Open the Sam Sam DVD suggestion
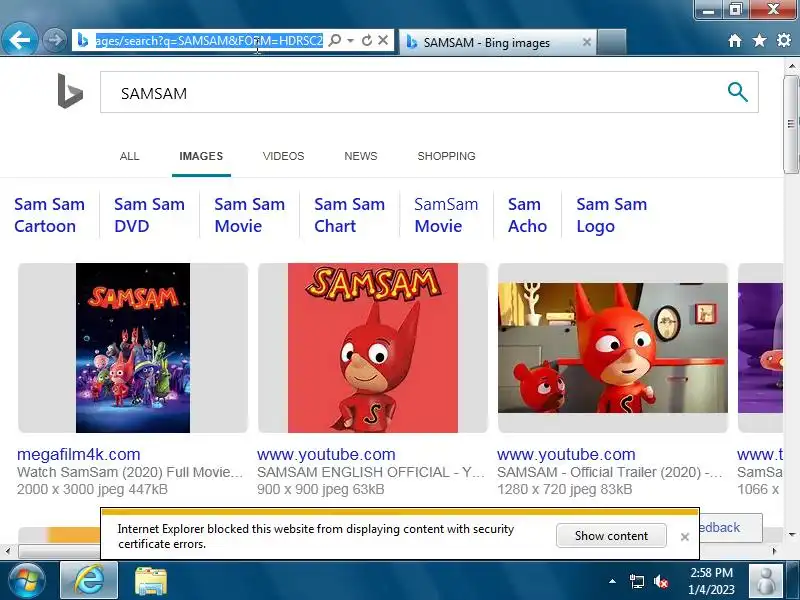The height and width of the screenshot is (600, 800). click(149, 215)
